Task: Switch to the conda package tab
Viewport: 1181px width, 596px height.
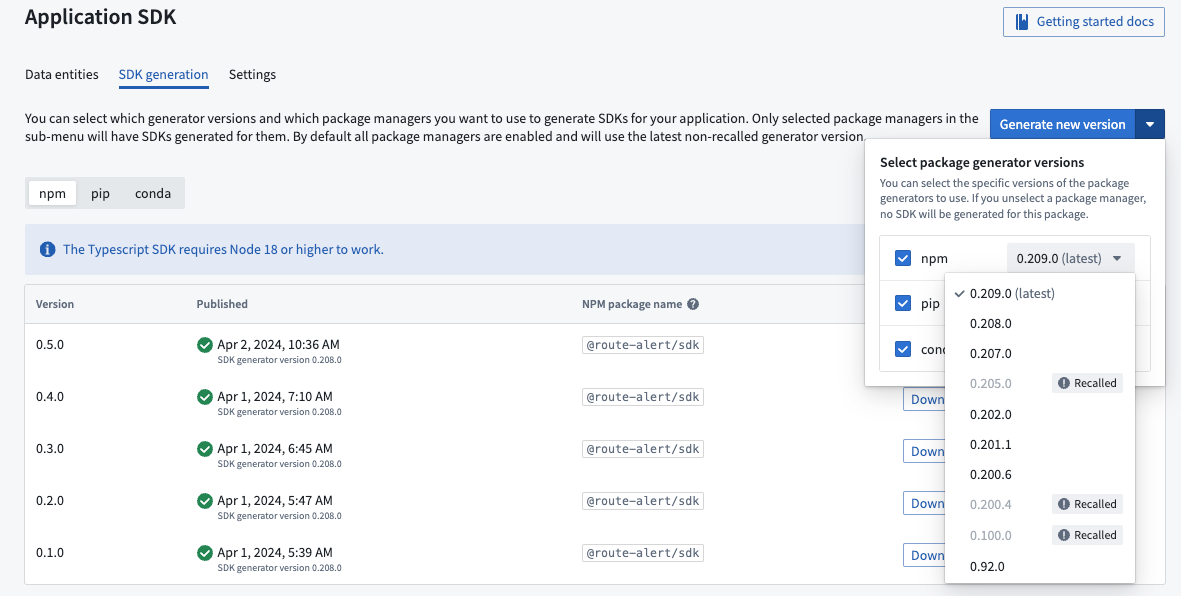Action: (153, 194)
